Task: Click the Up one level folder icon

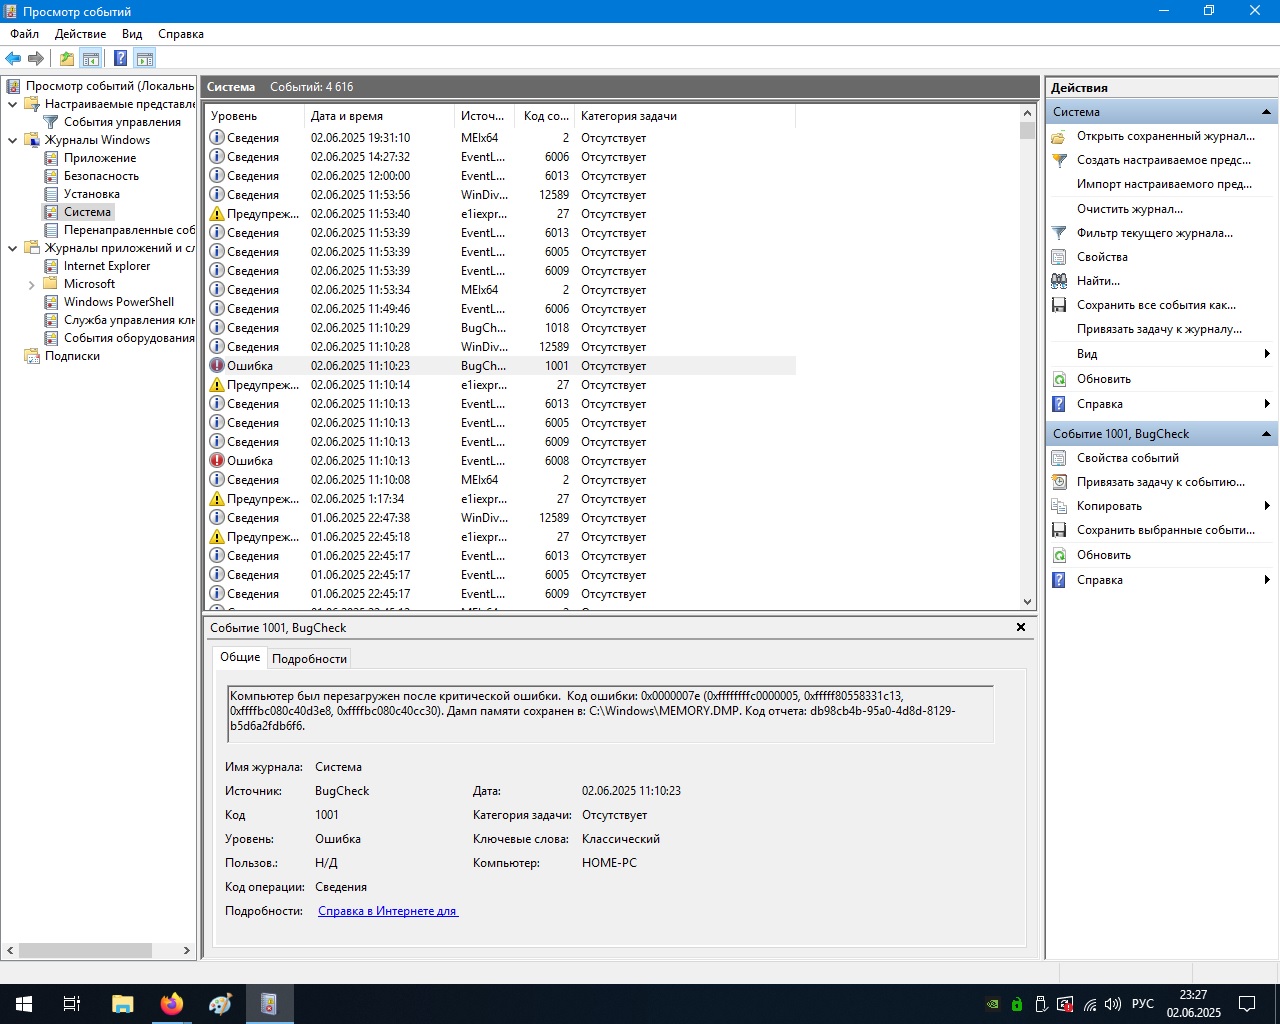Action: [x=66, y=59]
